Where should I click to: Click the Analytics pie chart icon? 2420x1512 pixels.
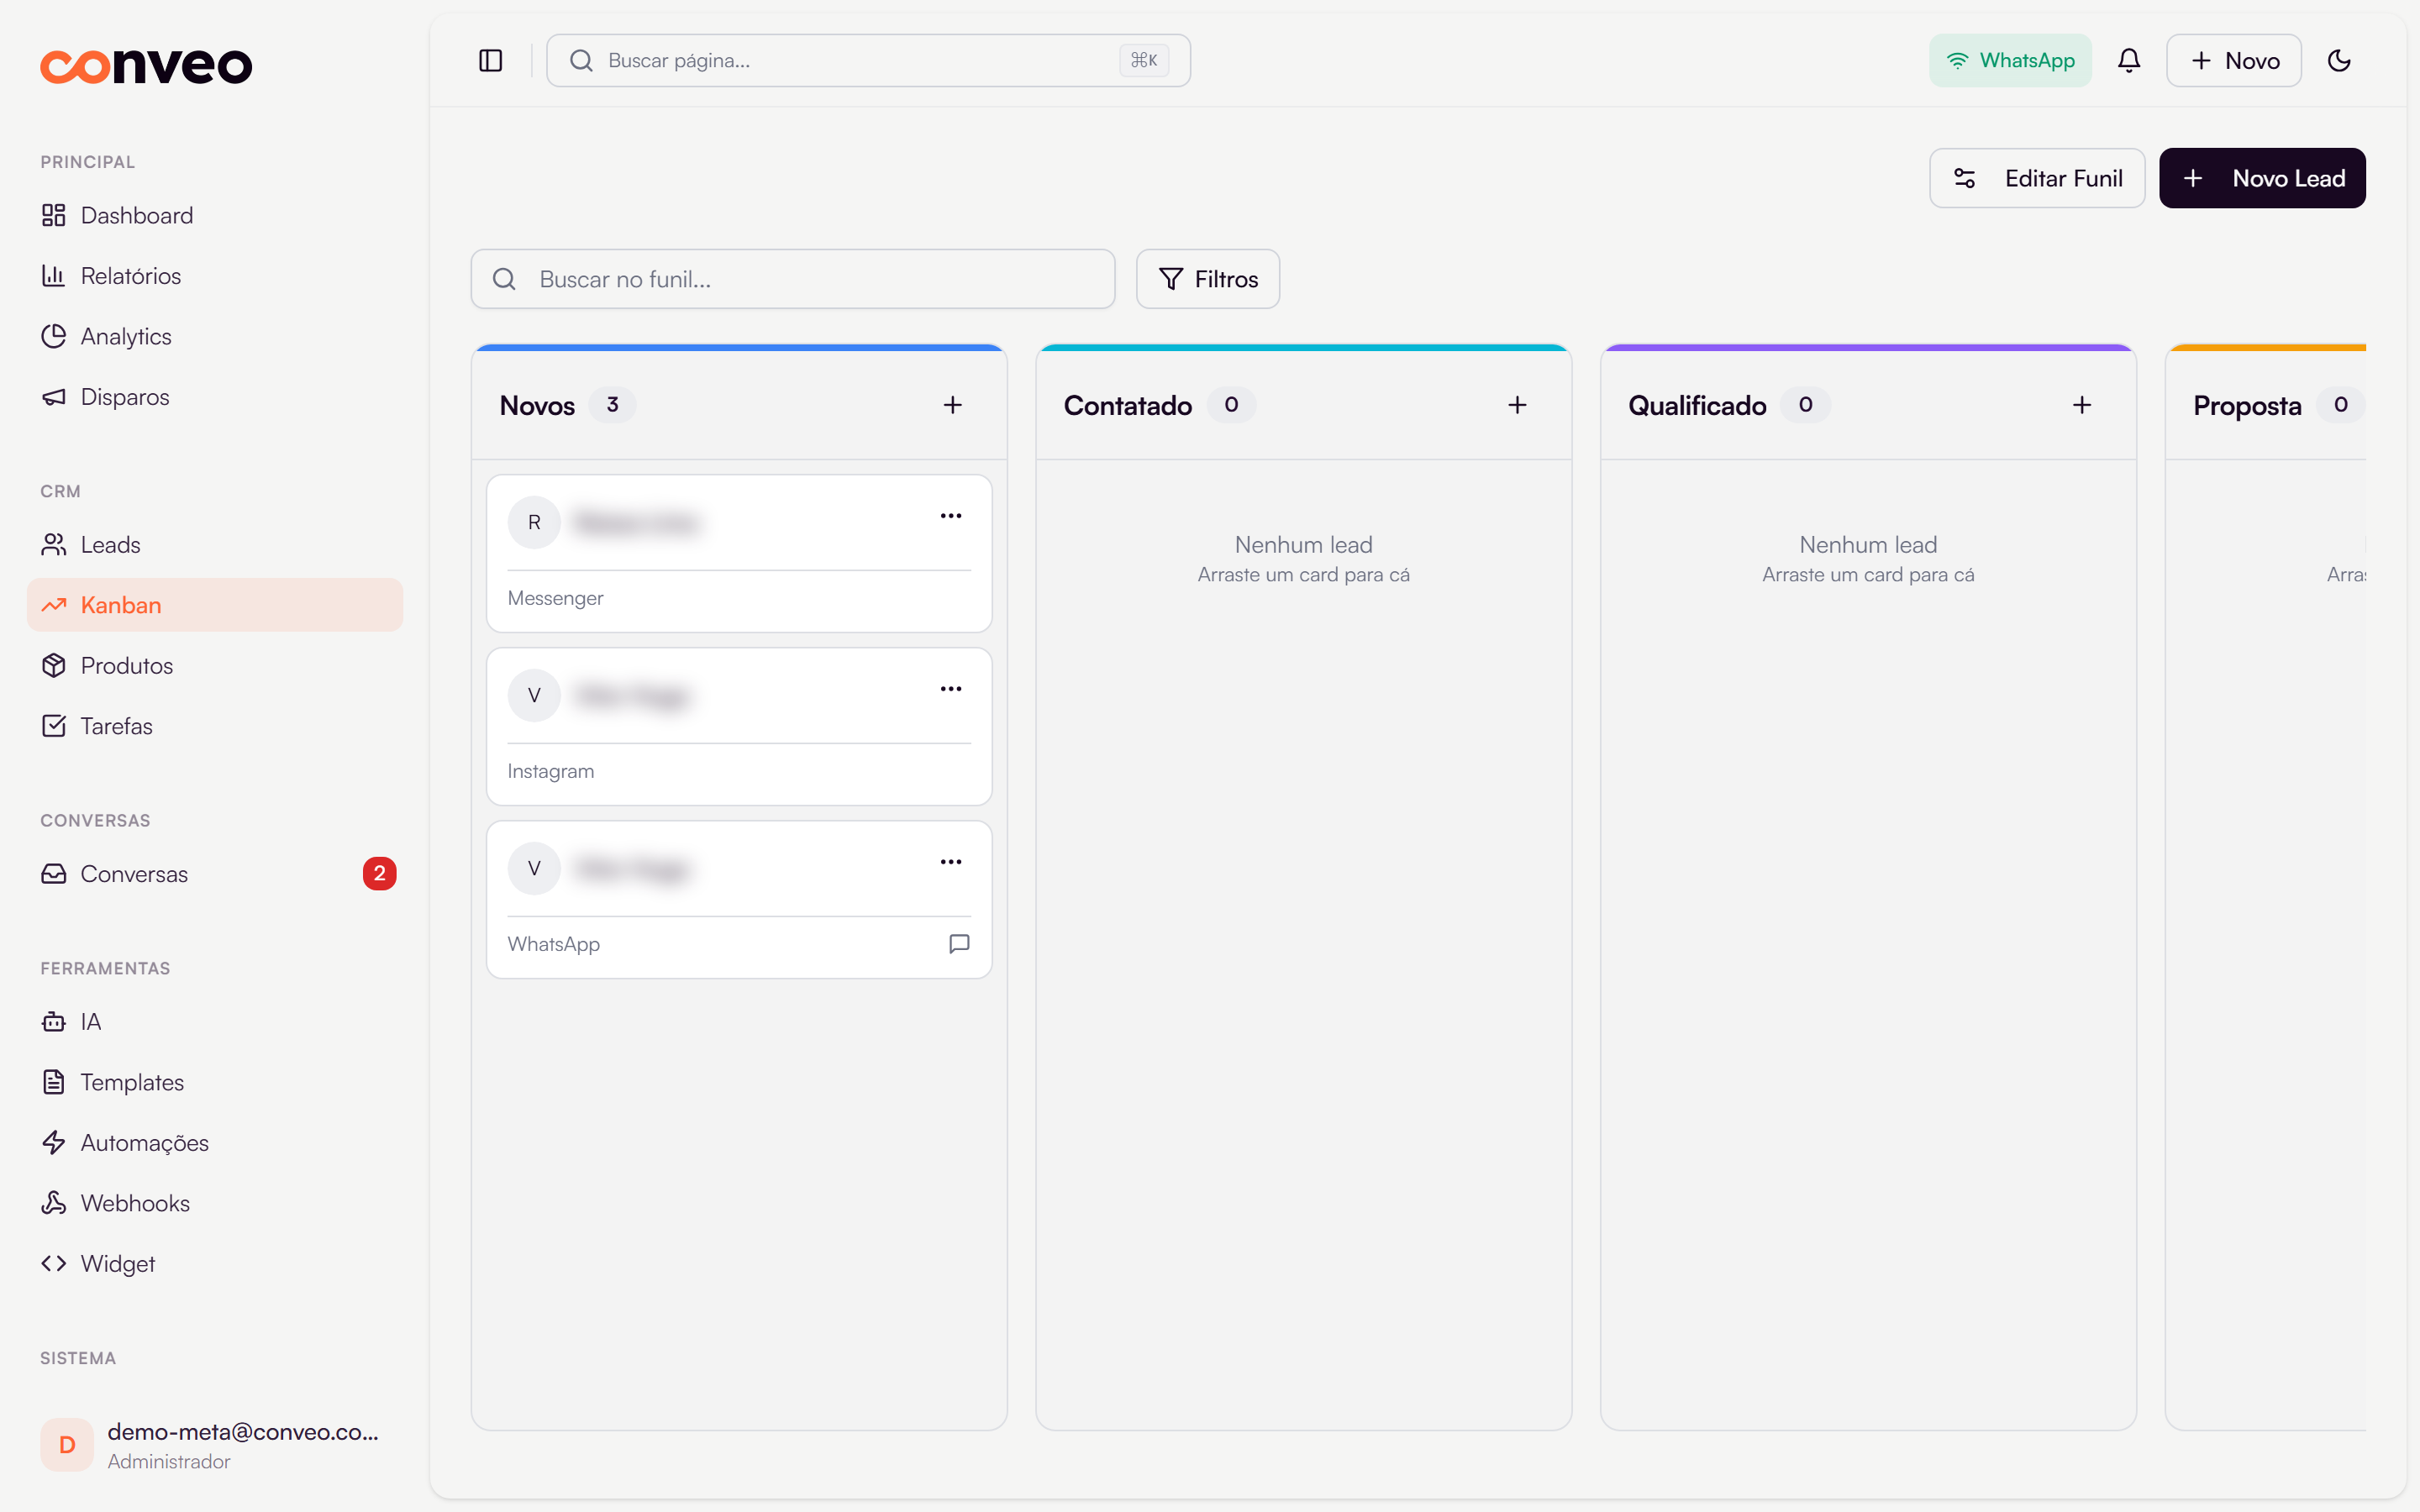coord(54,336)
